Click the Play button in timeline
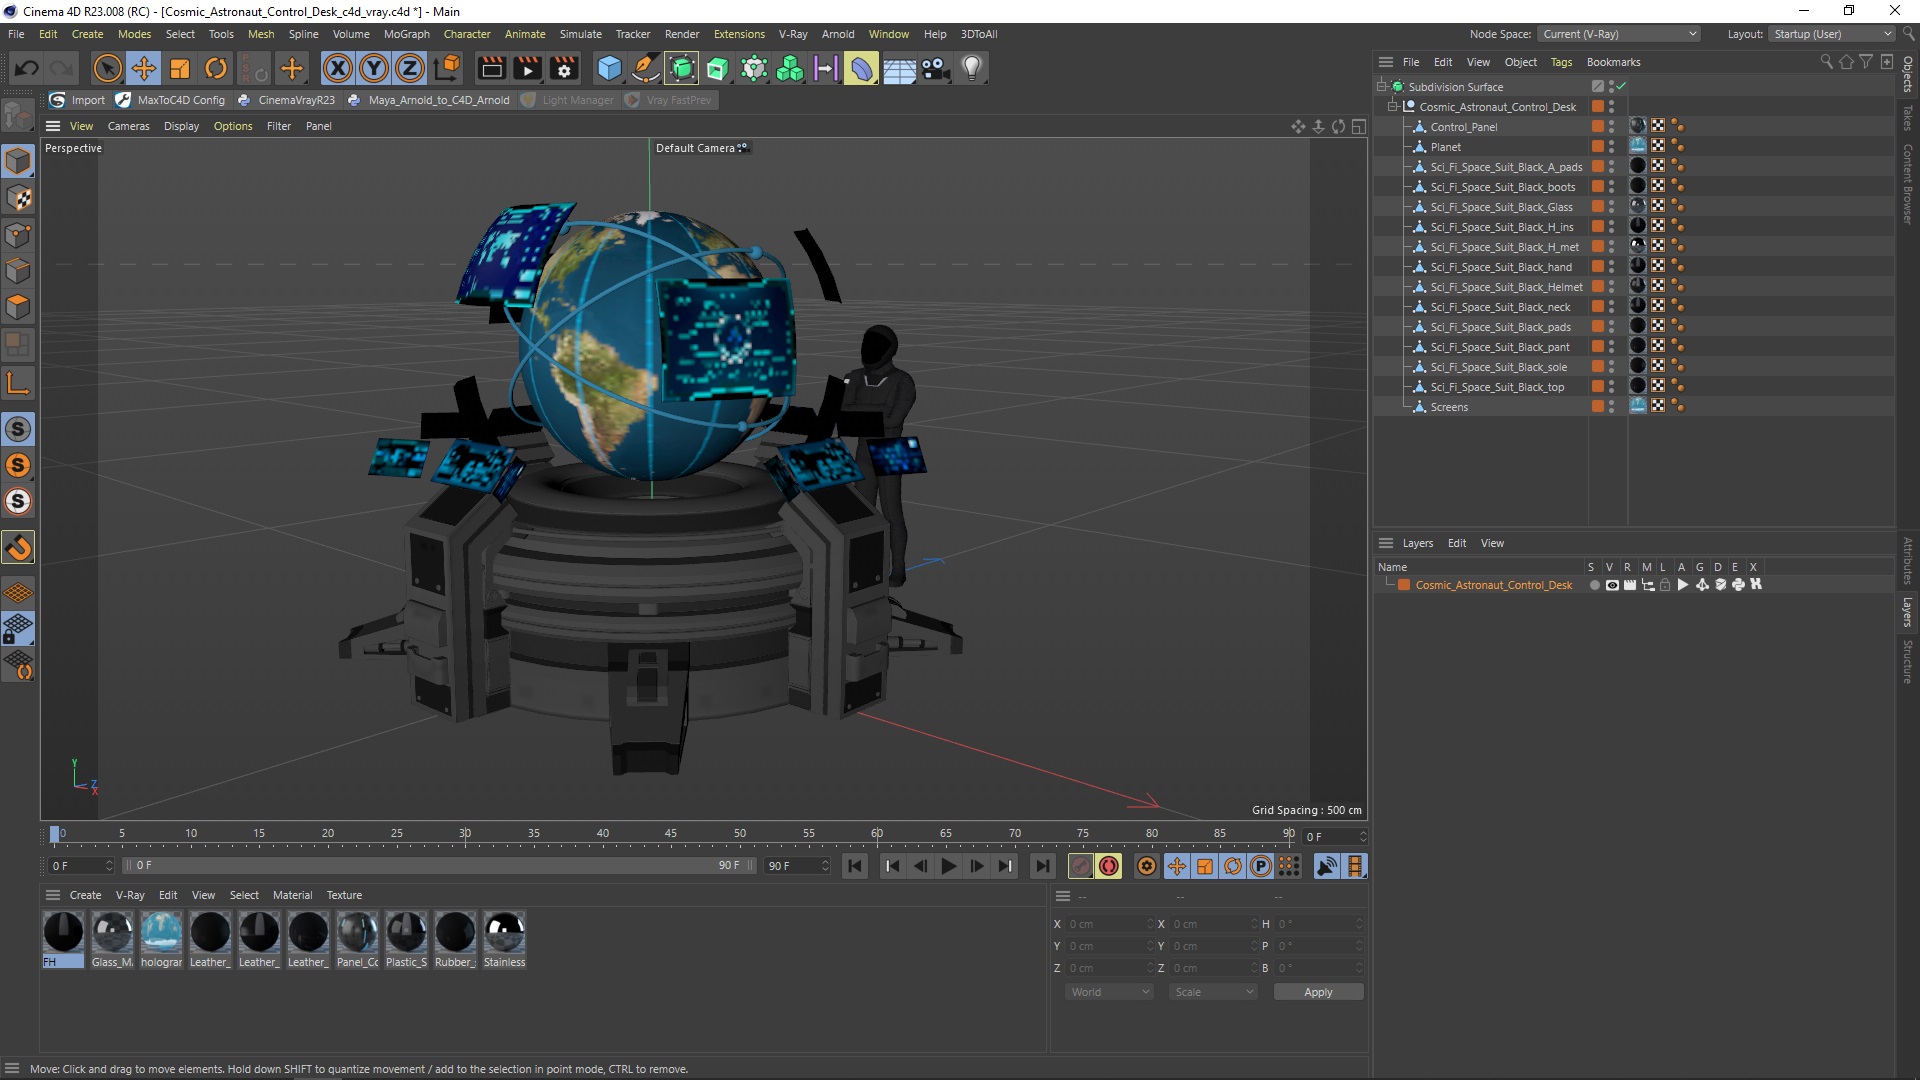Image resolution: width=1920 pixels, height=1080 pixels. click(x=949, y=865)
